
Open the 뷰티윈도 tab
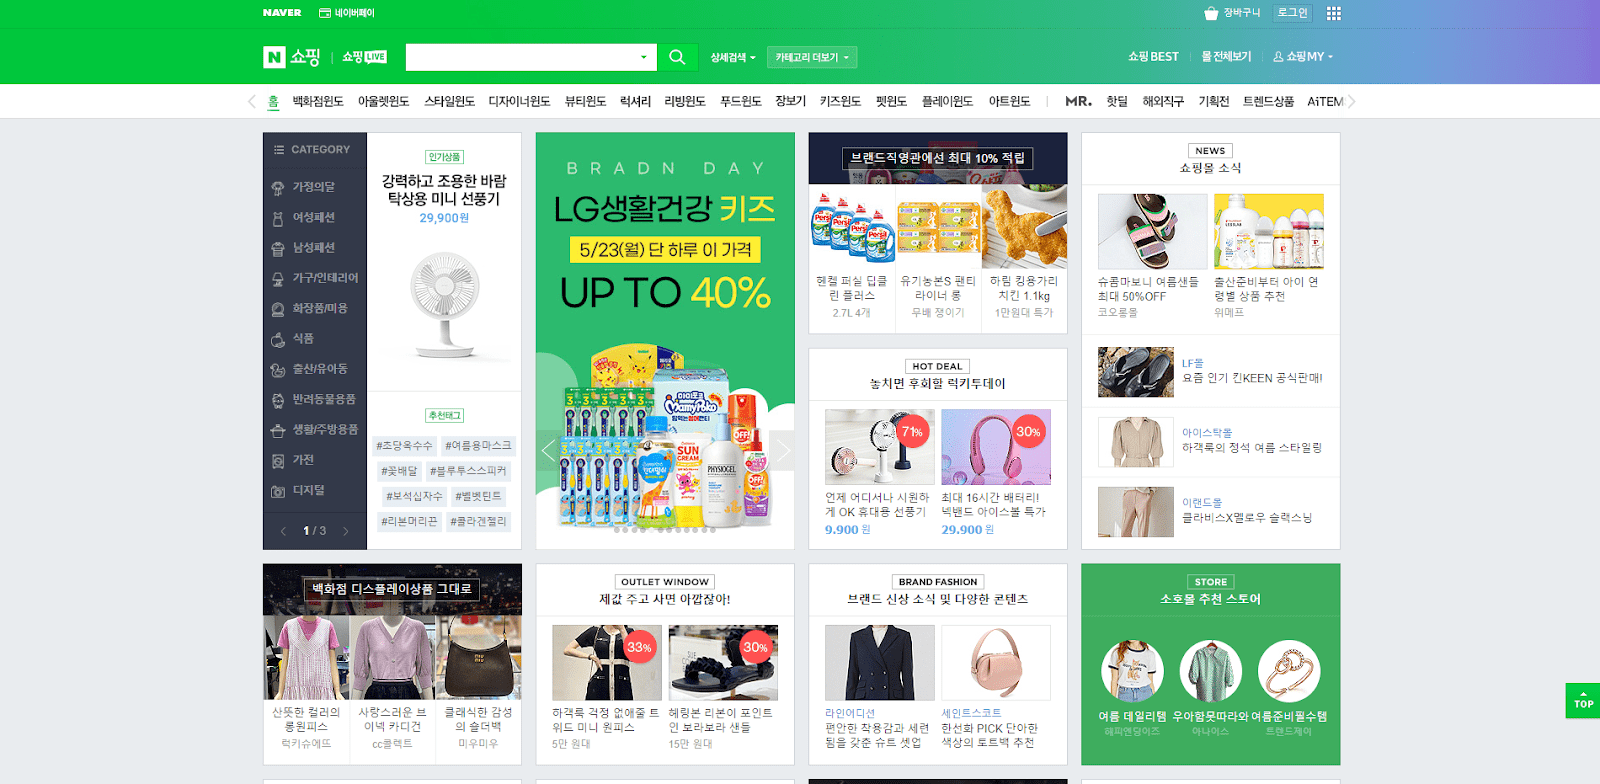[x=585, y=101]
